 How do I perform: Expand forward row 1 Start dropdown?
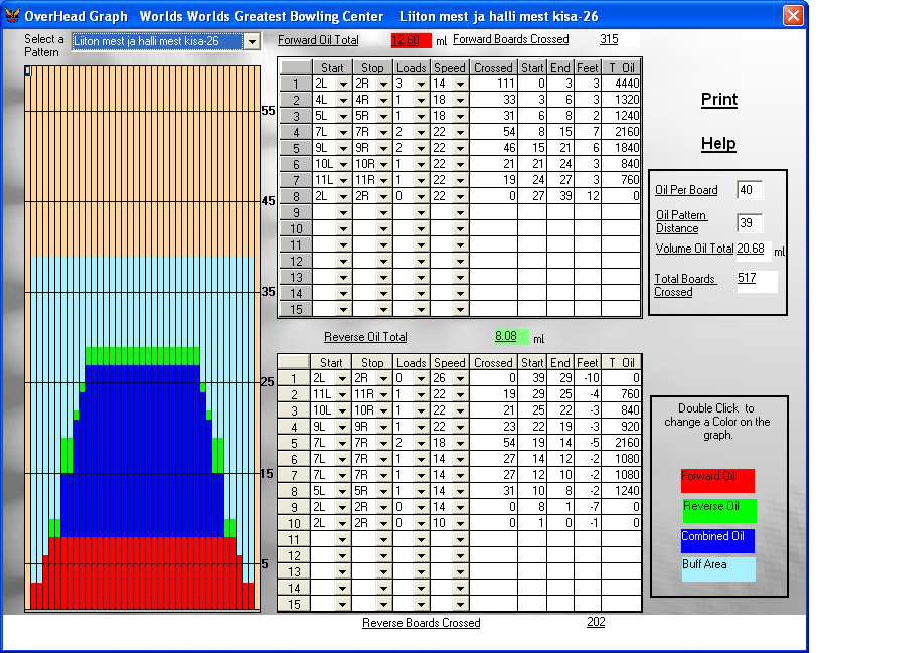pyautogui.click(x=344, y=84)
